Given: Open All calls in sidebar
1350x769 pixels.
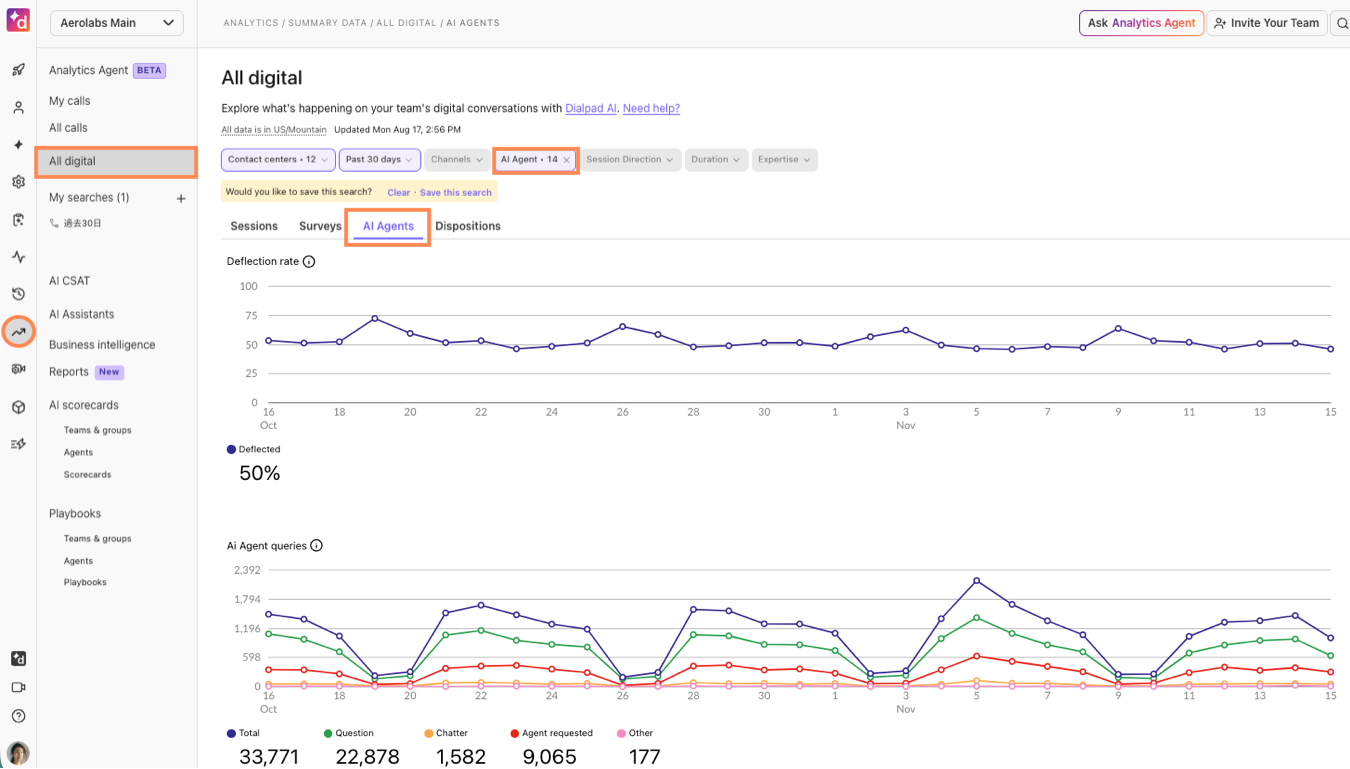Looking at the screenshot, I should coord(68,128).
